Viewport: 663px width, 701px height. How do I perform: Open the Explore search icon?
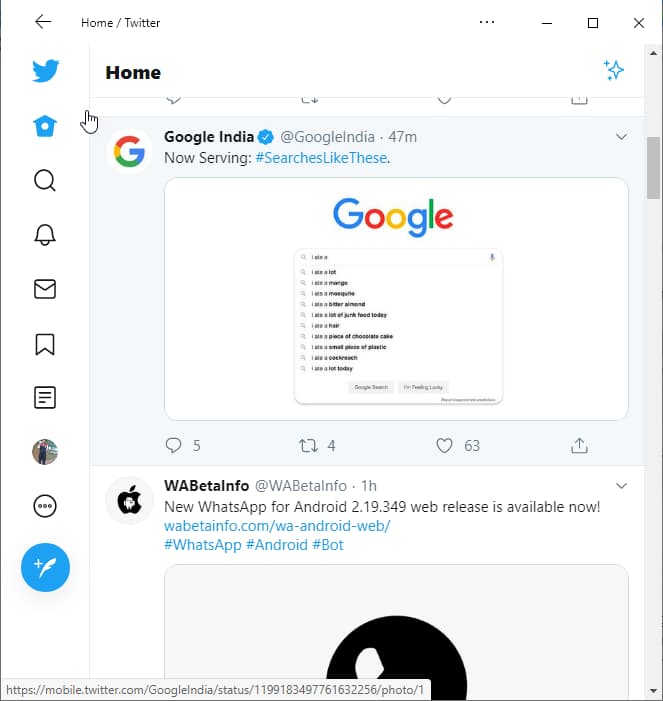tap(45, 181)
